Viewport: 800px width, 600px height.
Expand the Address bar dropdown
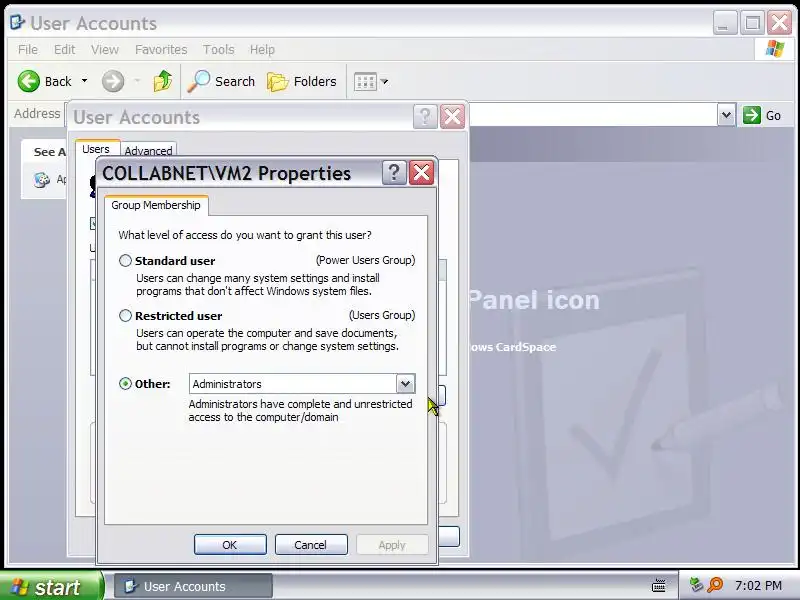(726, 115)
